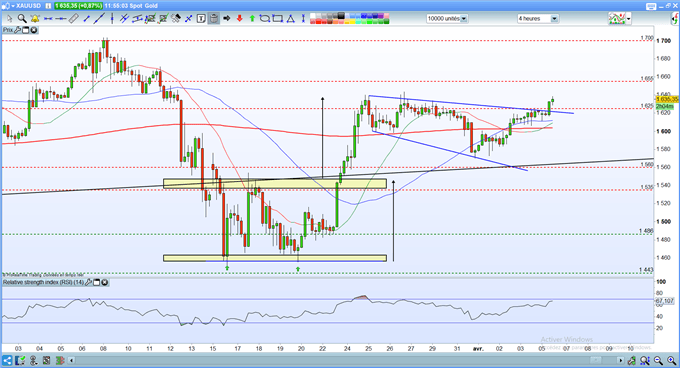680x368 pixels.
Task: Open the chart style icon button
Action: click(617, 19)
